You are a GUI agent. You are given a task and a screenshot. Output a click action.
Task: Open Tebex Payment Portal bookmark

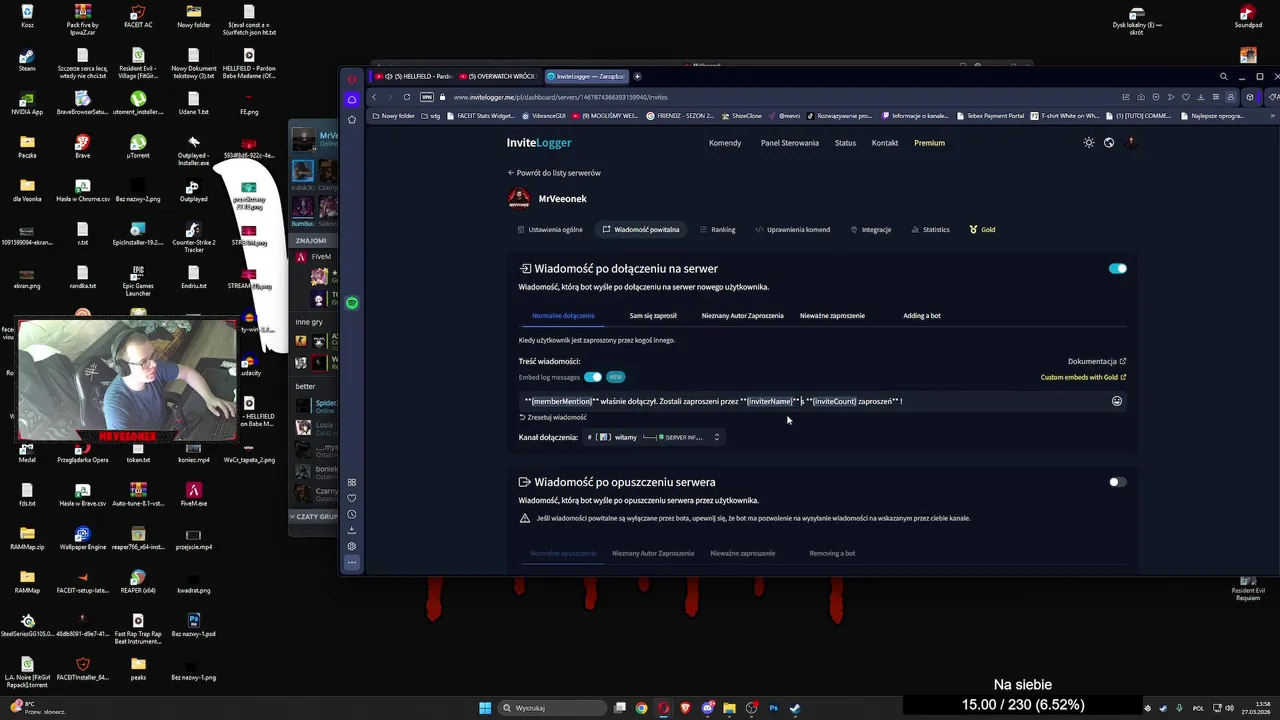[990, 116]
